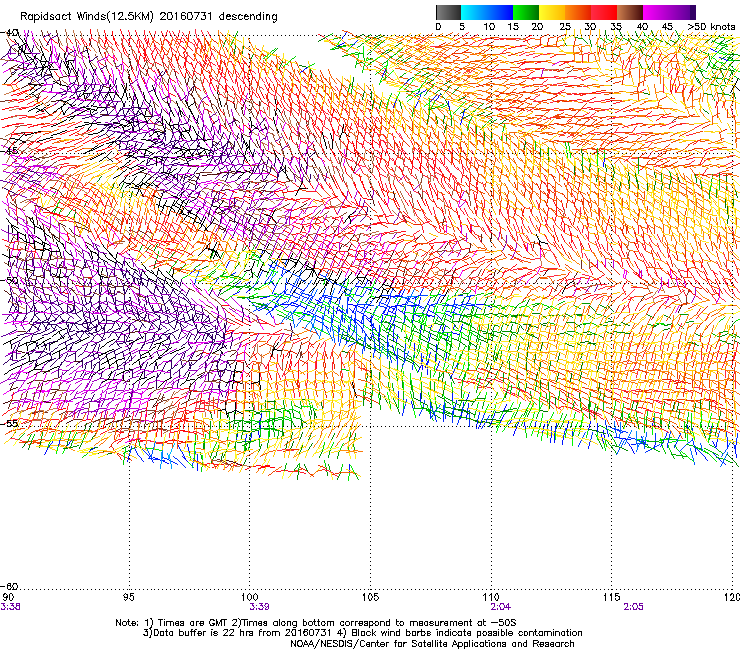Click the -45 latitude axis label
The image size is (740, 650).
point(9,151)
